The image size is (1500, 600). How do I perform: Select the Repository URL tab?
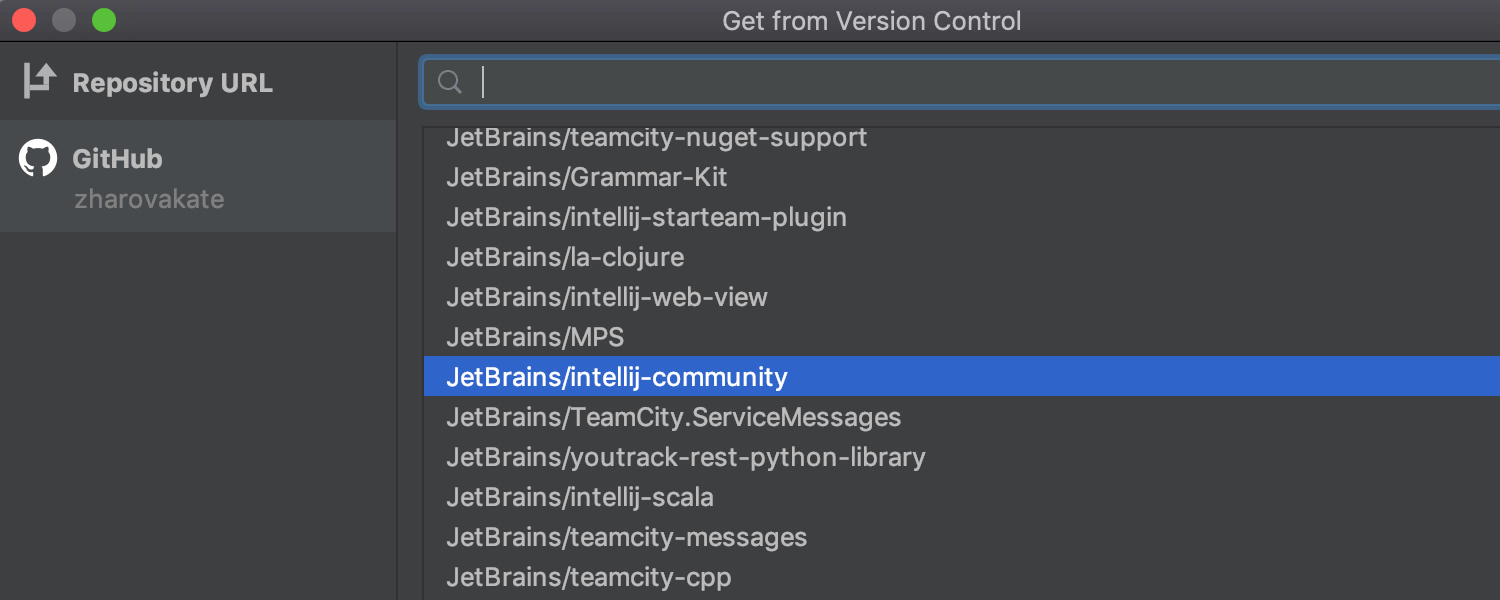(172, 83)
